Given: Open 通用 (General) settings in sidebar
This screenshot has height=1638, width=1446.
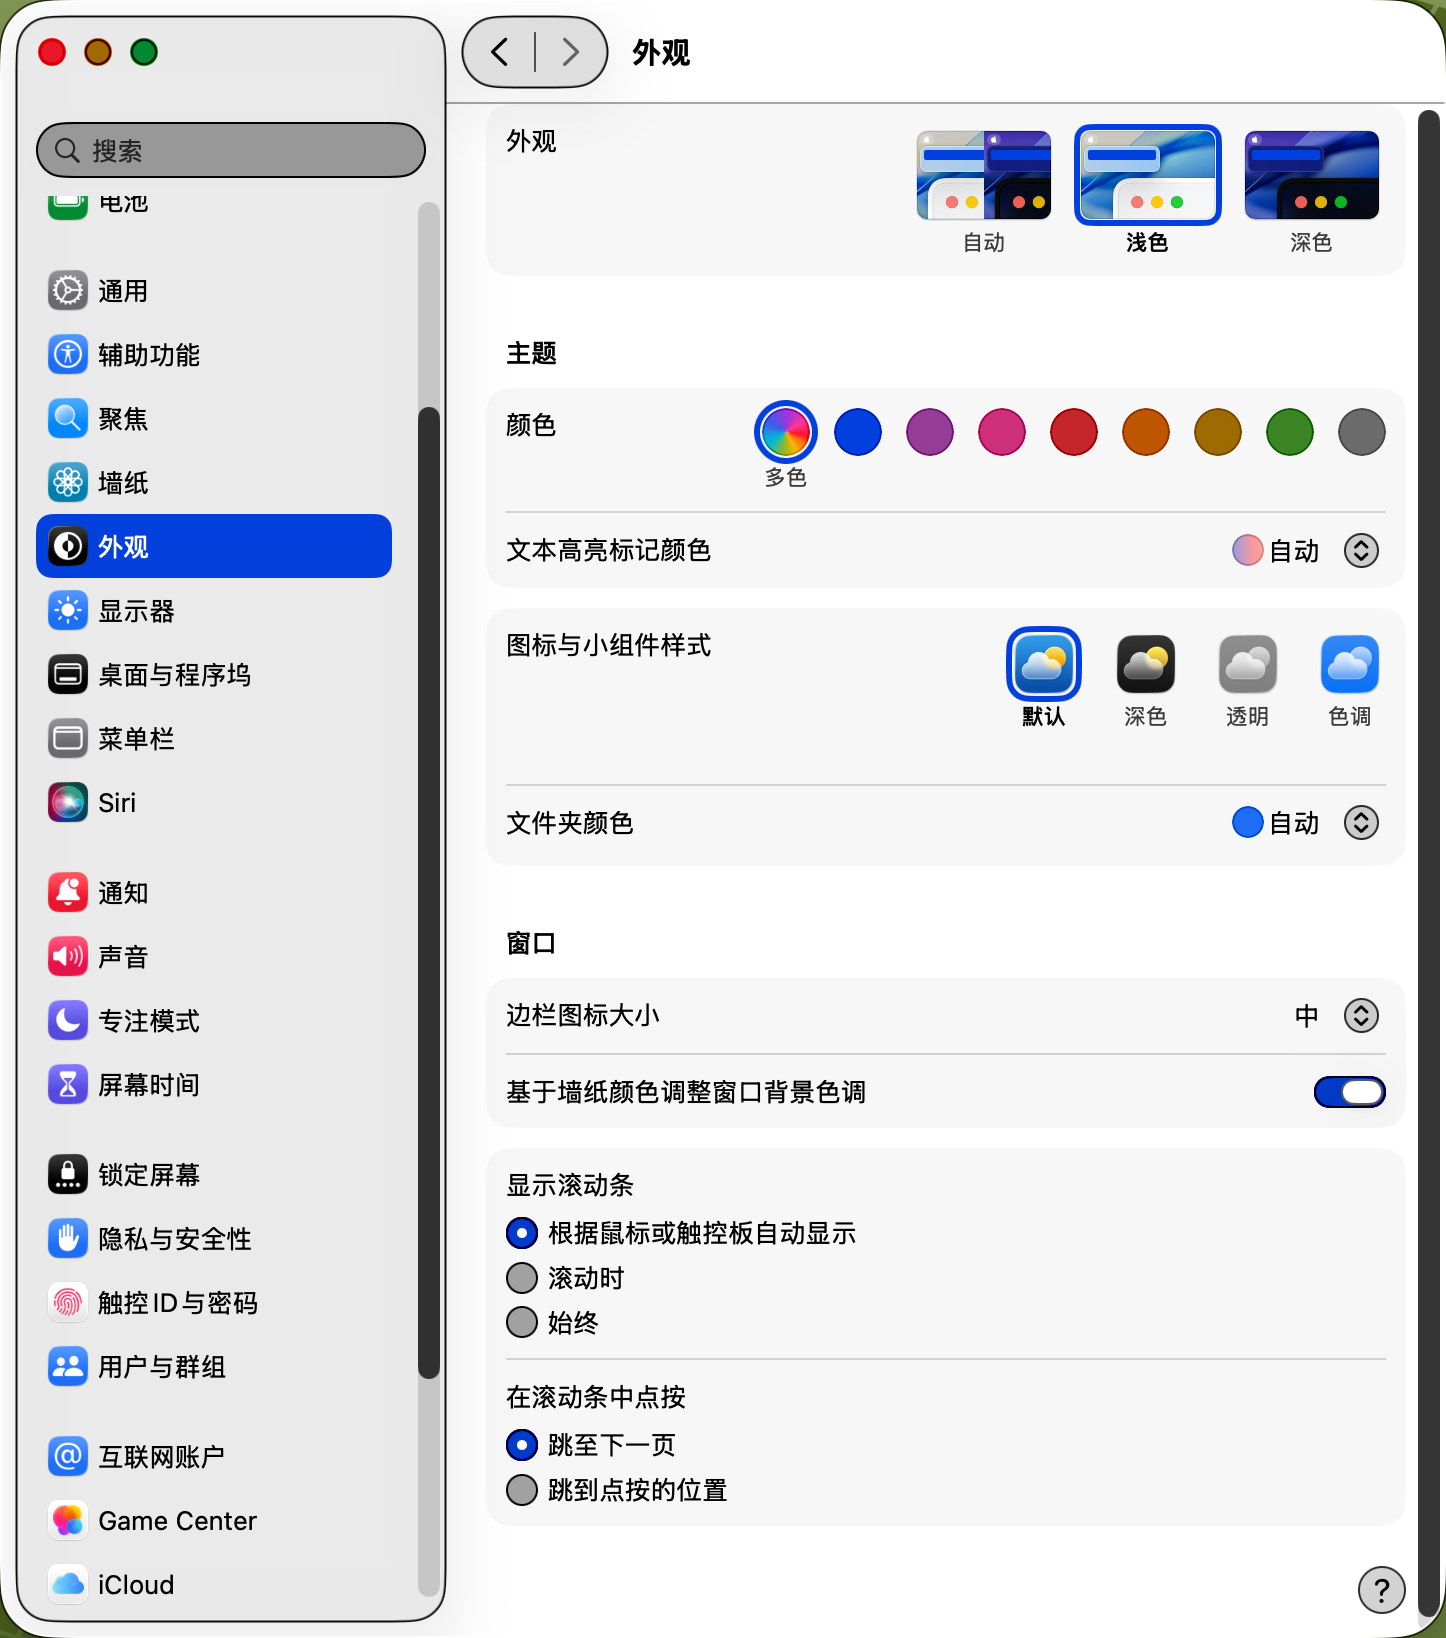Looking at the screenshot, I should 122,291.
